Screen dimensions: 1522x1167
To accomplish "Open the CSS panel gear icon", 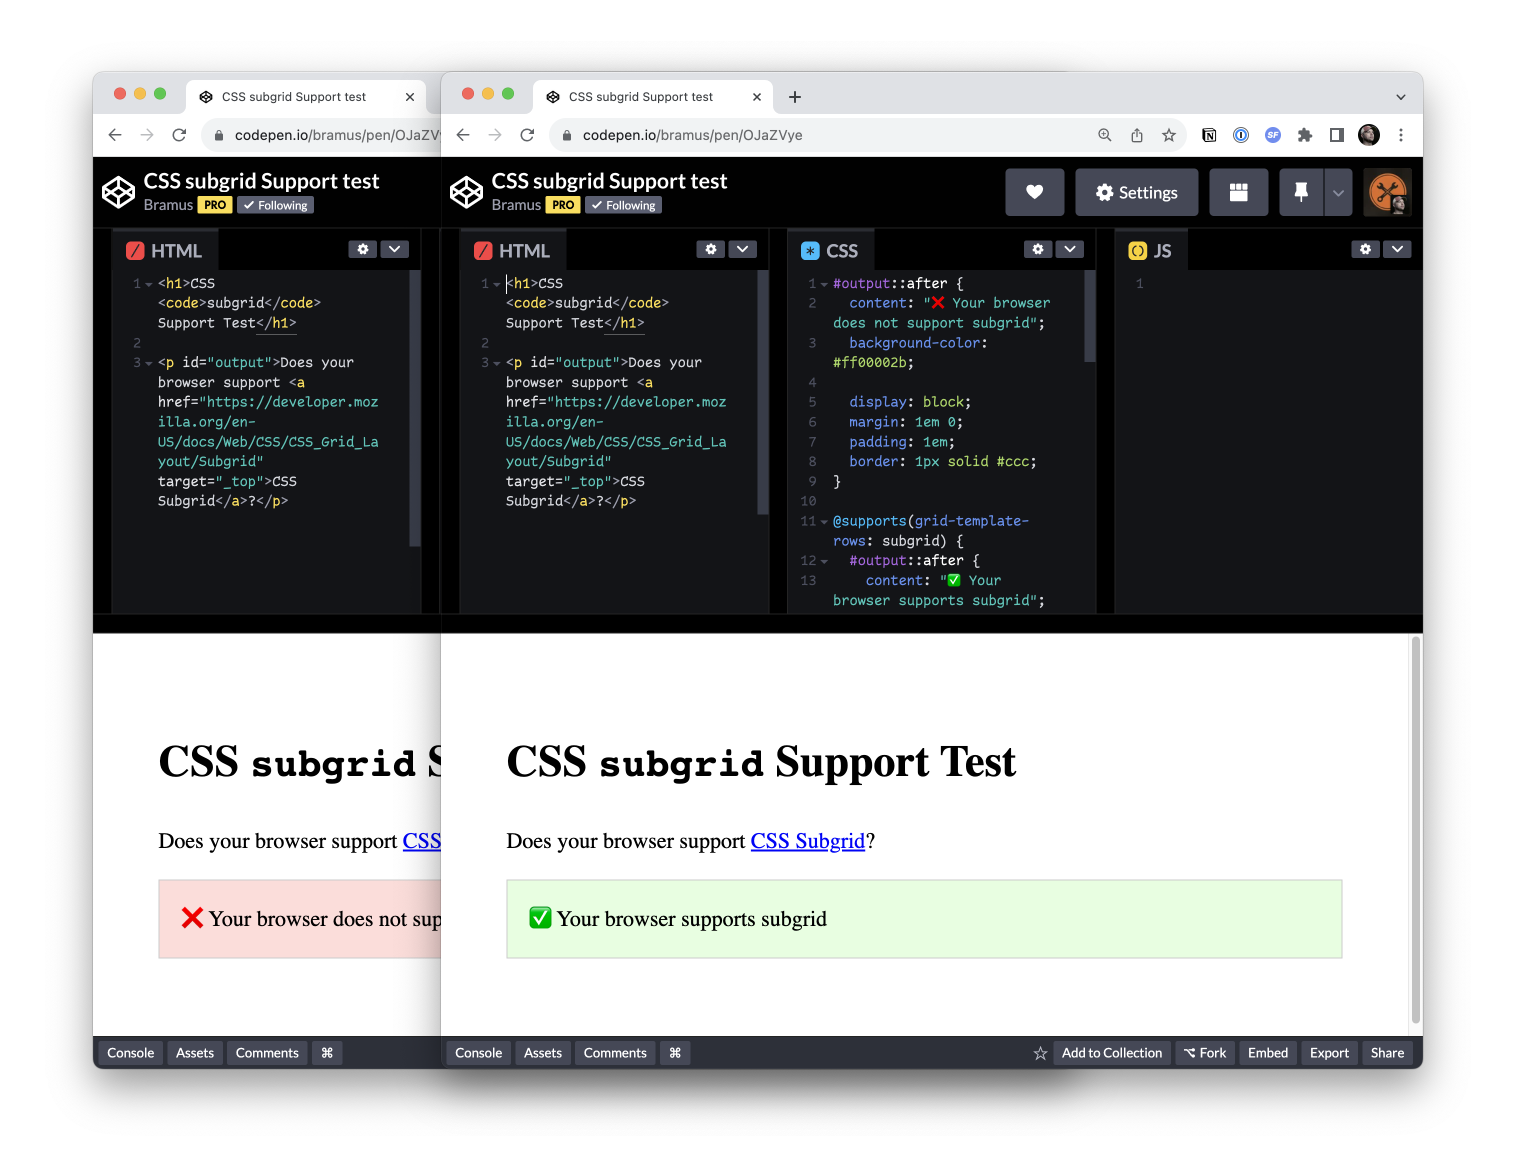I will click(1038, 249).
